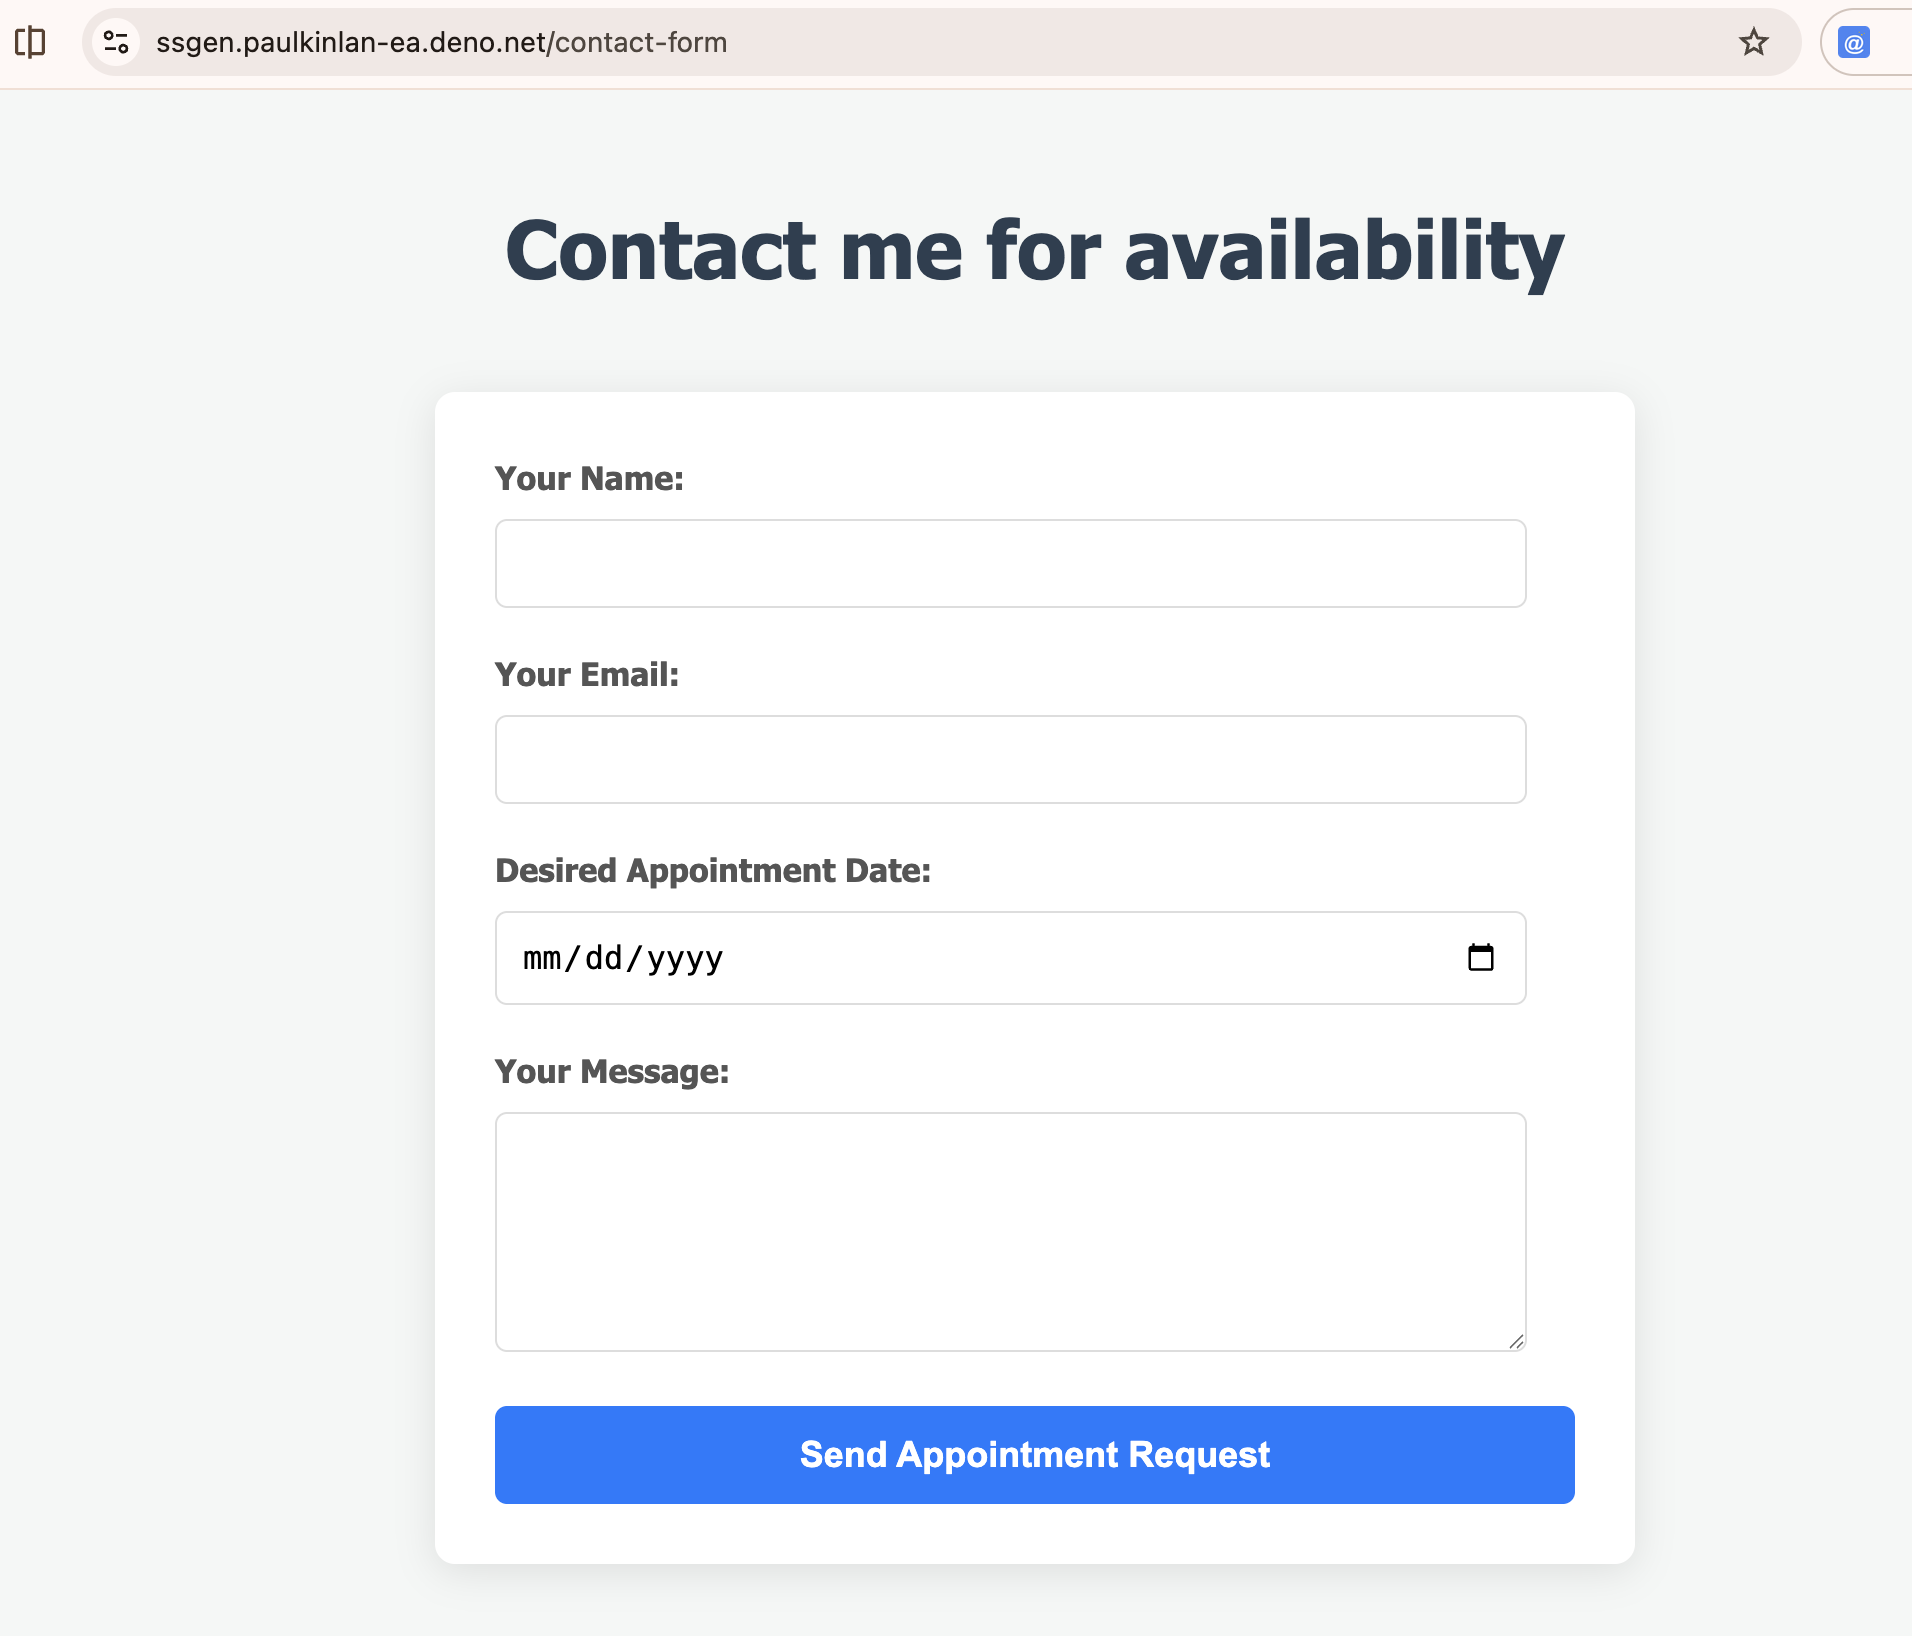
Task: Click the message textarea resize handle
Action: pos(1516,1341)
